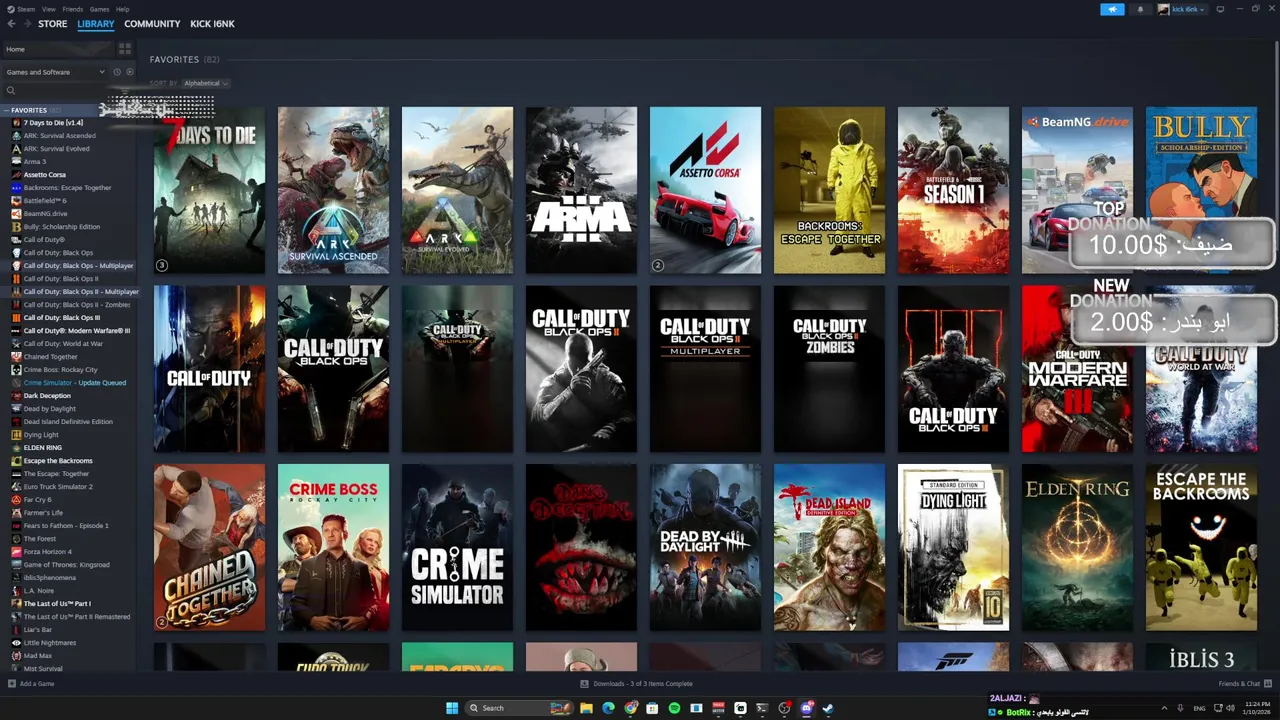Click the ENG language indicator

(x=1198, y=708)
